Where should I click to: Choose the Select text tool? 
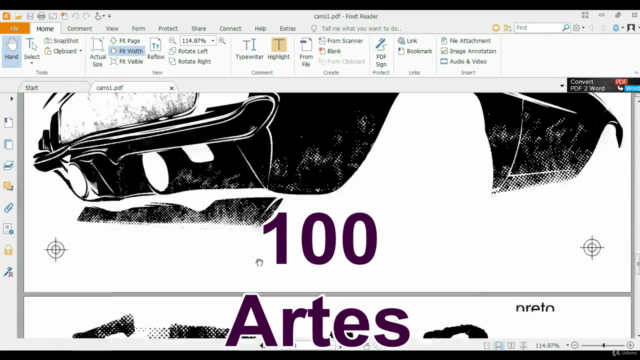click(x=31, y=50)
